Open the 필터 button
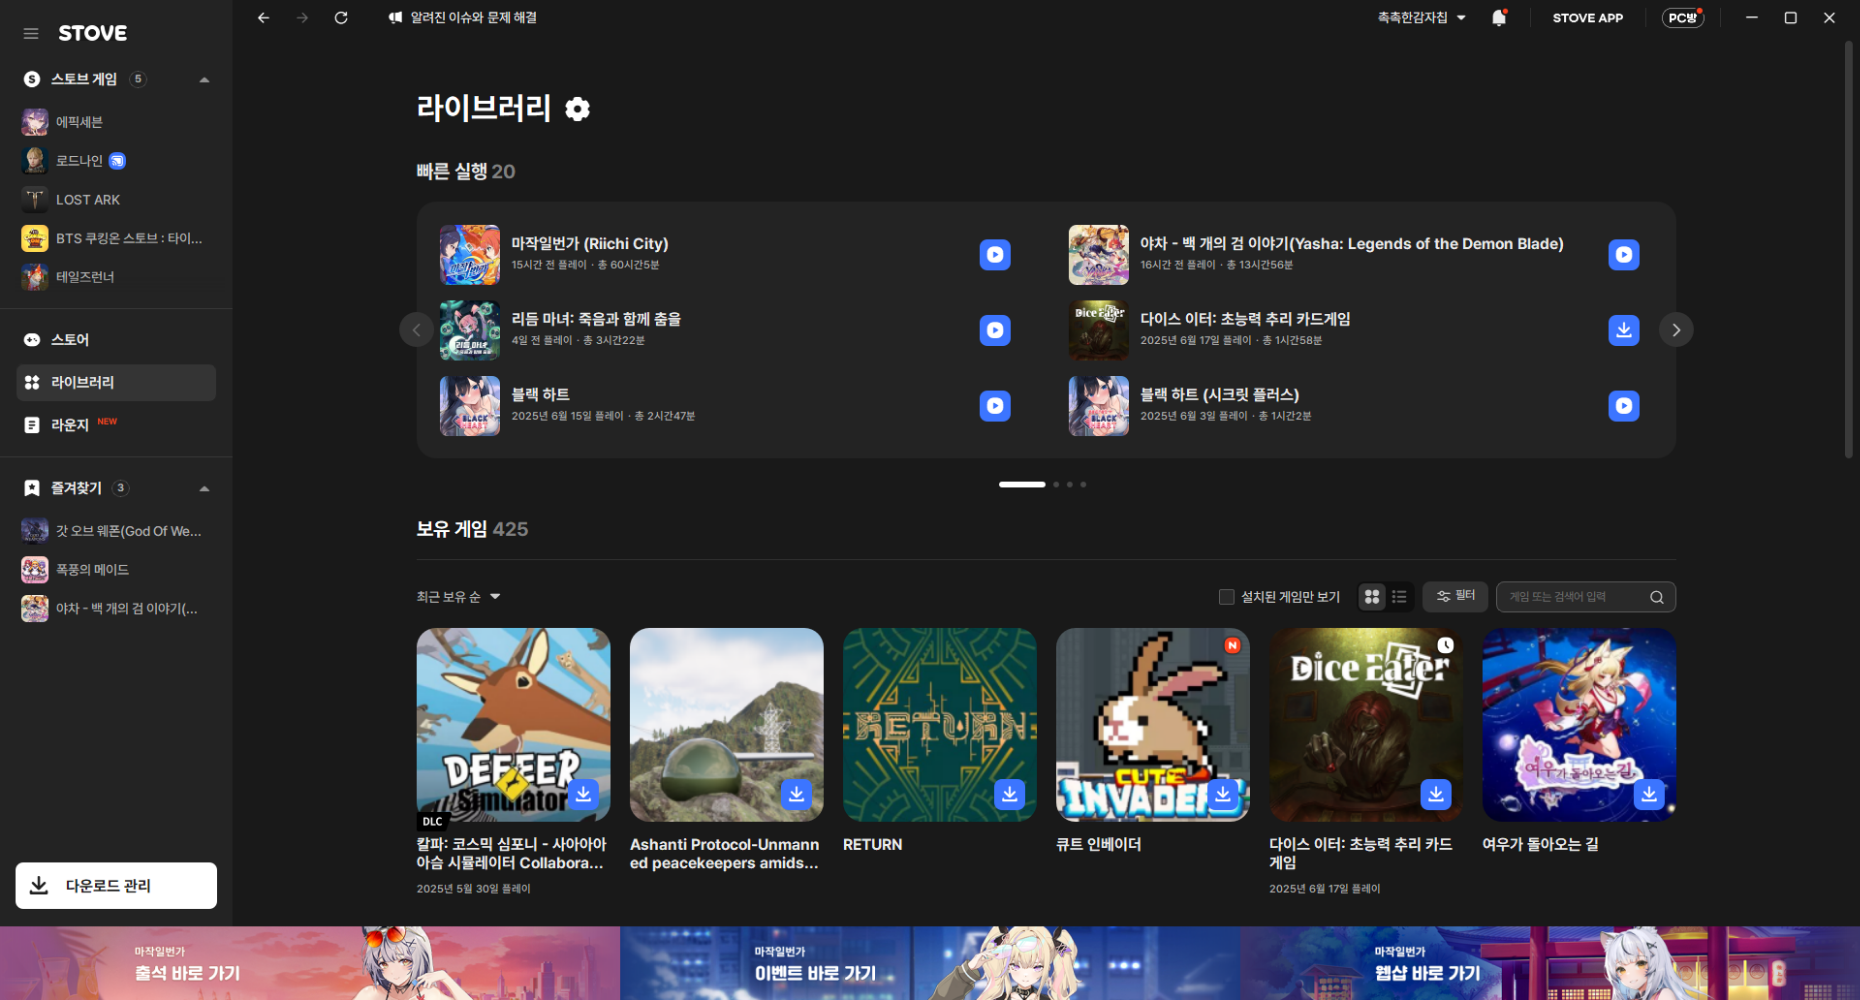The width and height of the screenshot is (1860, 1000). pyautogui.click(x=1455, y=596)
